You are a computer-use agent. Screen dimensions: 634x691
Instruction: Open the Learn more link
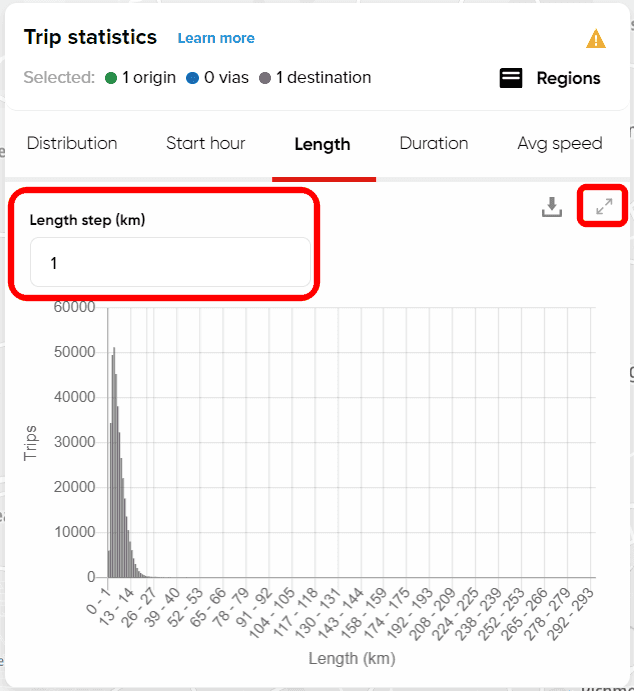coord(216,38)
